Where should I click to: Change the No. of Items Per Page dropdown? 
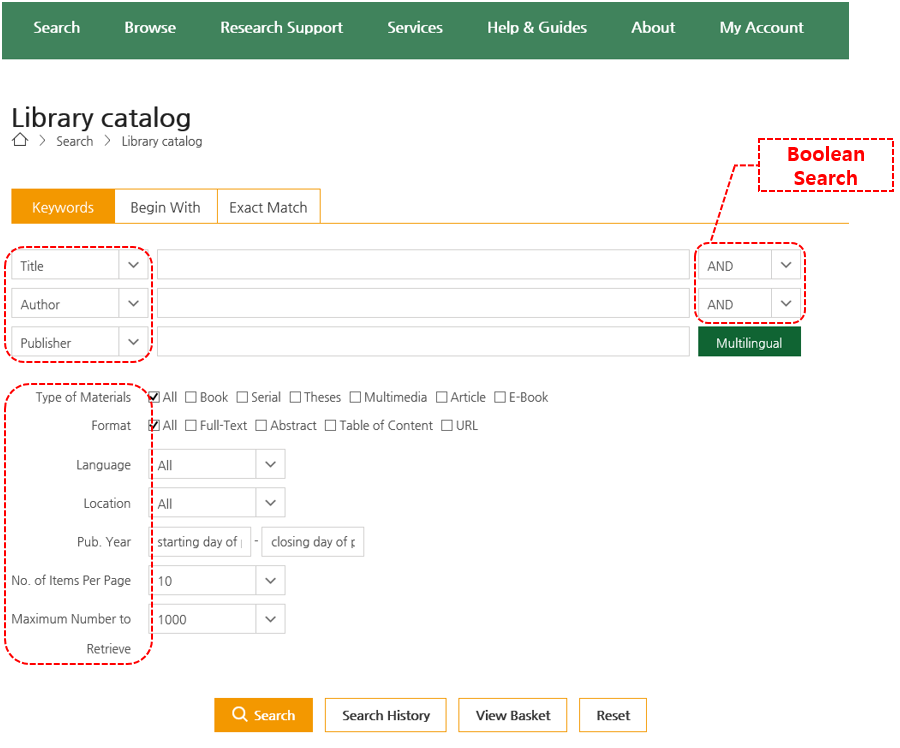click(270, 580)
